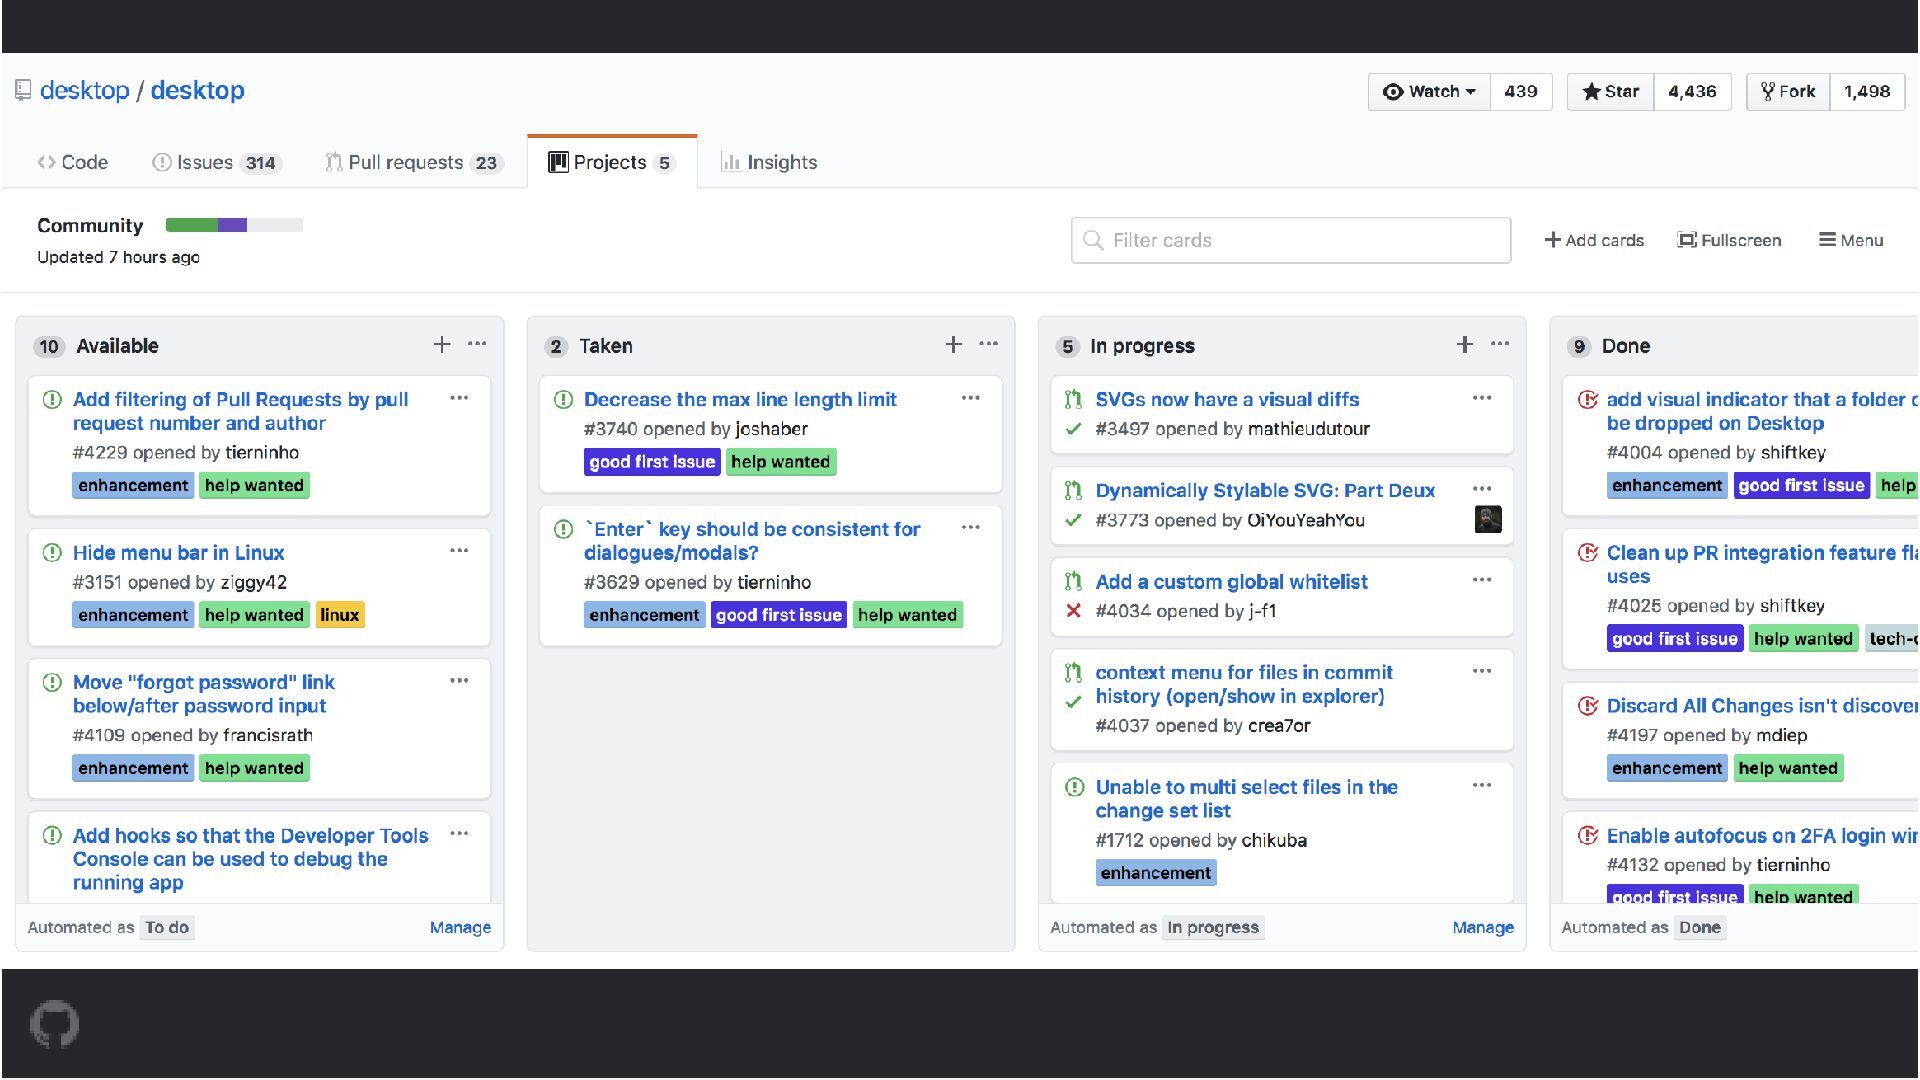Open the Watch dropdown
The image size is (1920, 1080).
coord(1429,91)
